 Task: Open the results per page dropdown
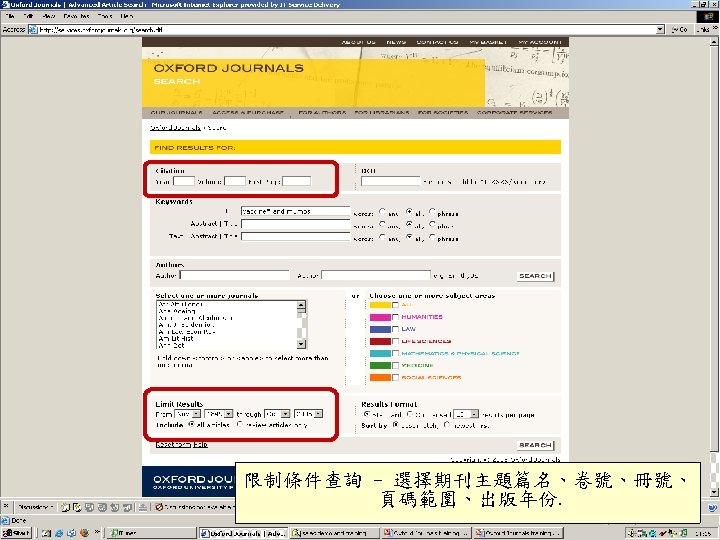(466, 414)
